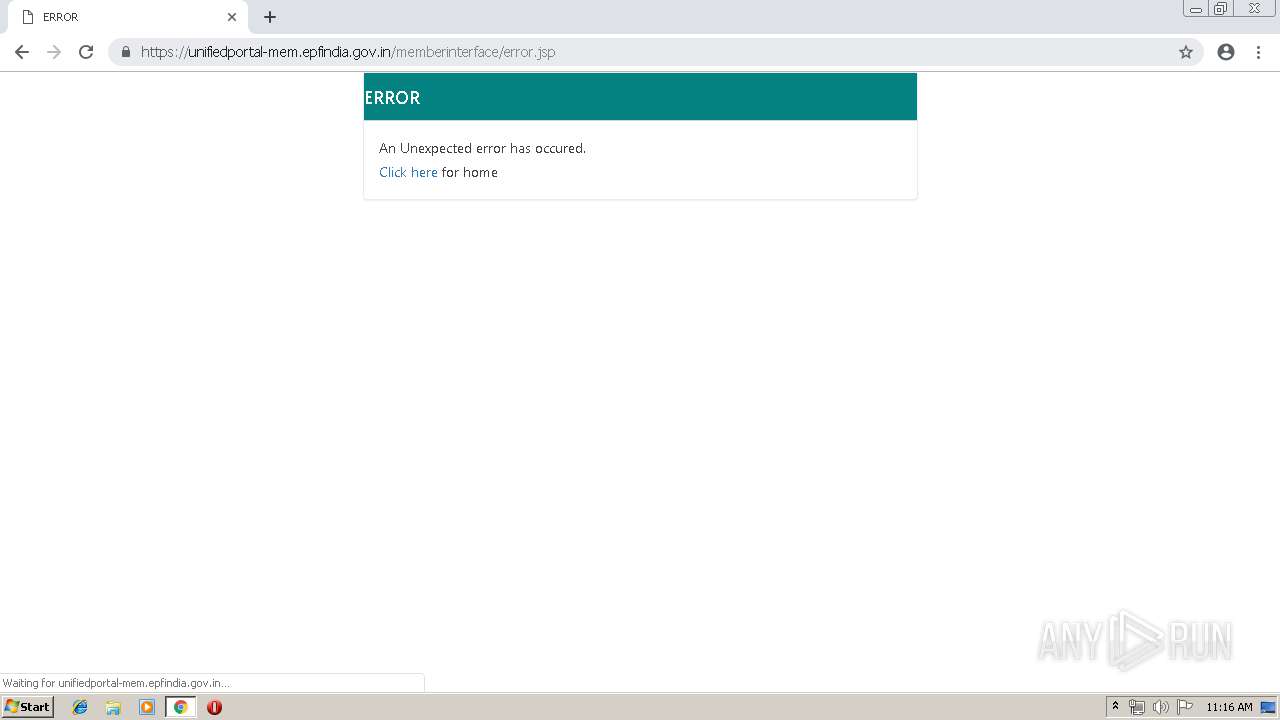Click the forward navigation arrow
Image resolution: width=1280 pixels, height=720 pixels.
(54, 52)
